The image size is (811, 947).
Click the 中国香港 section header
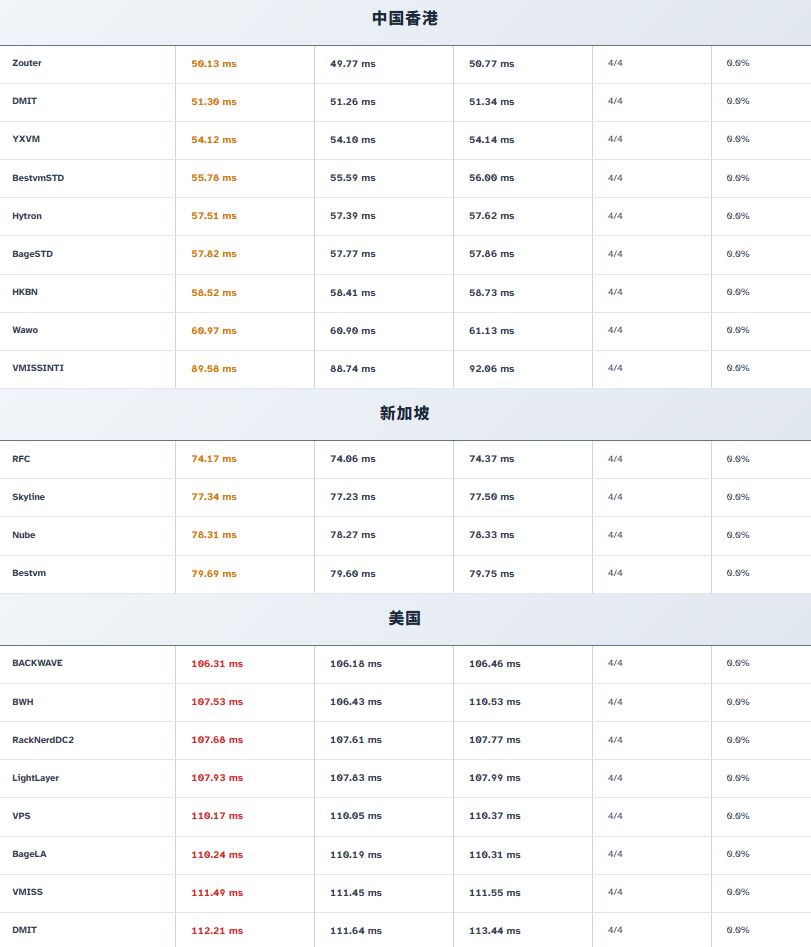pyautogui.click(x=405, y=19)
